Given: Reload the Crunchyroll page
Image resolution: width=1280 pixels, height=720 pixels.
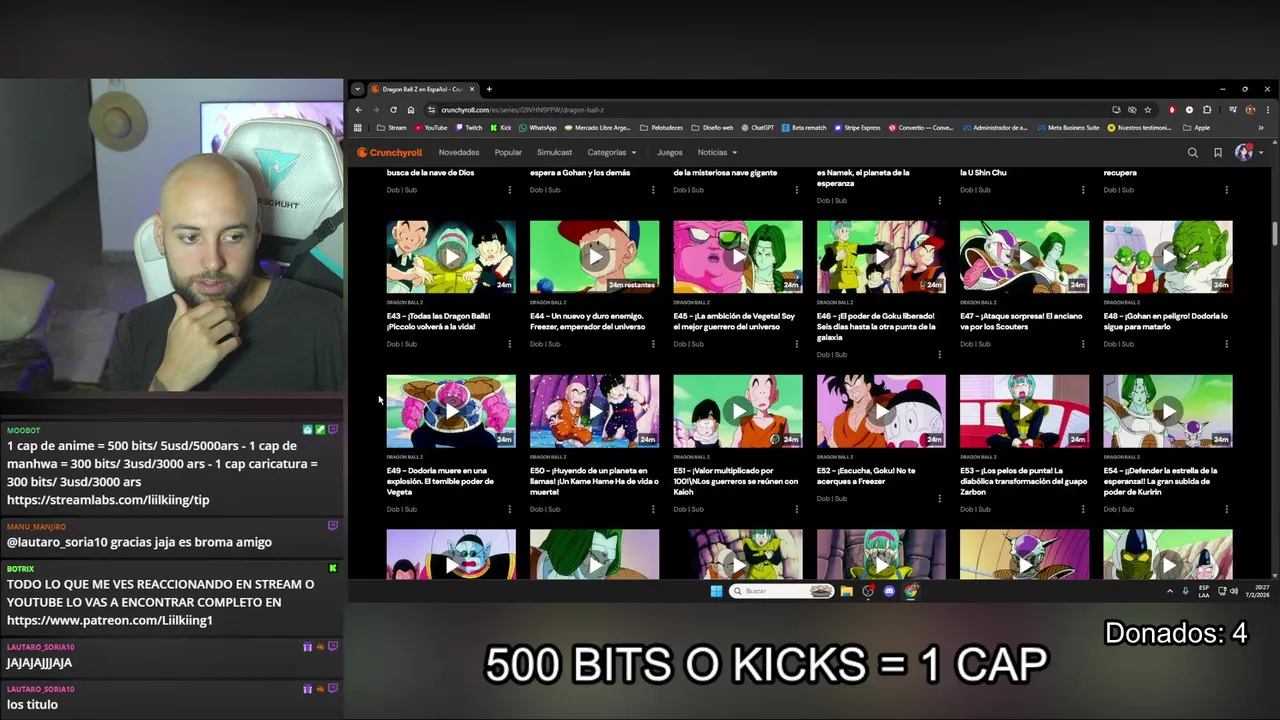Looking at the screenshot, I should [x=393, y=110].
